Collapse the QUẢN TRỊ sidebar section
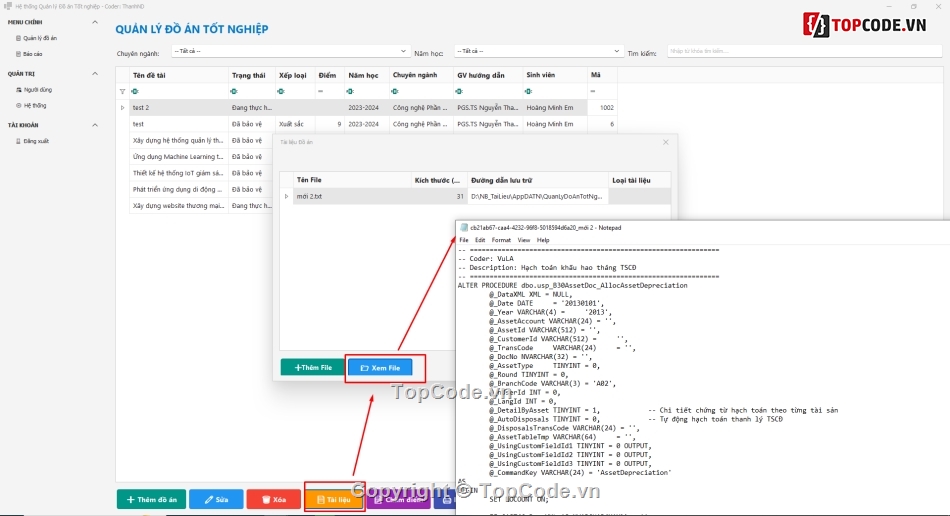 click(95, 74)
